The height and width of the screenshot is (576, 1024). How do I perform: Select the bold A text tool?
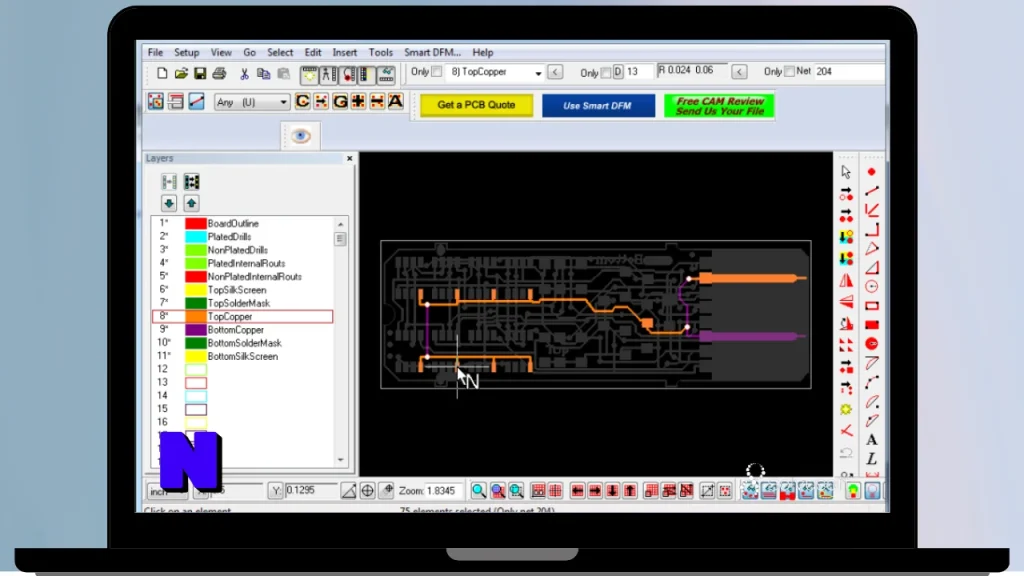[x=871, y=440]
